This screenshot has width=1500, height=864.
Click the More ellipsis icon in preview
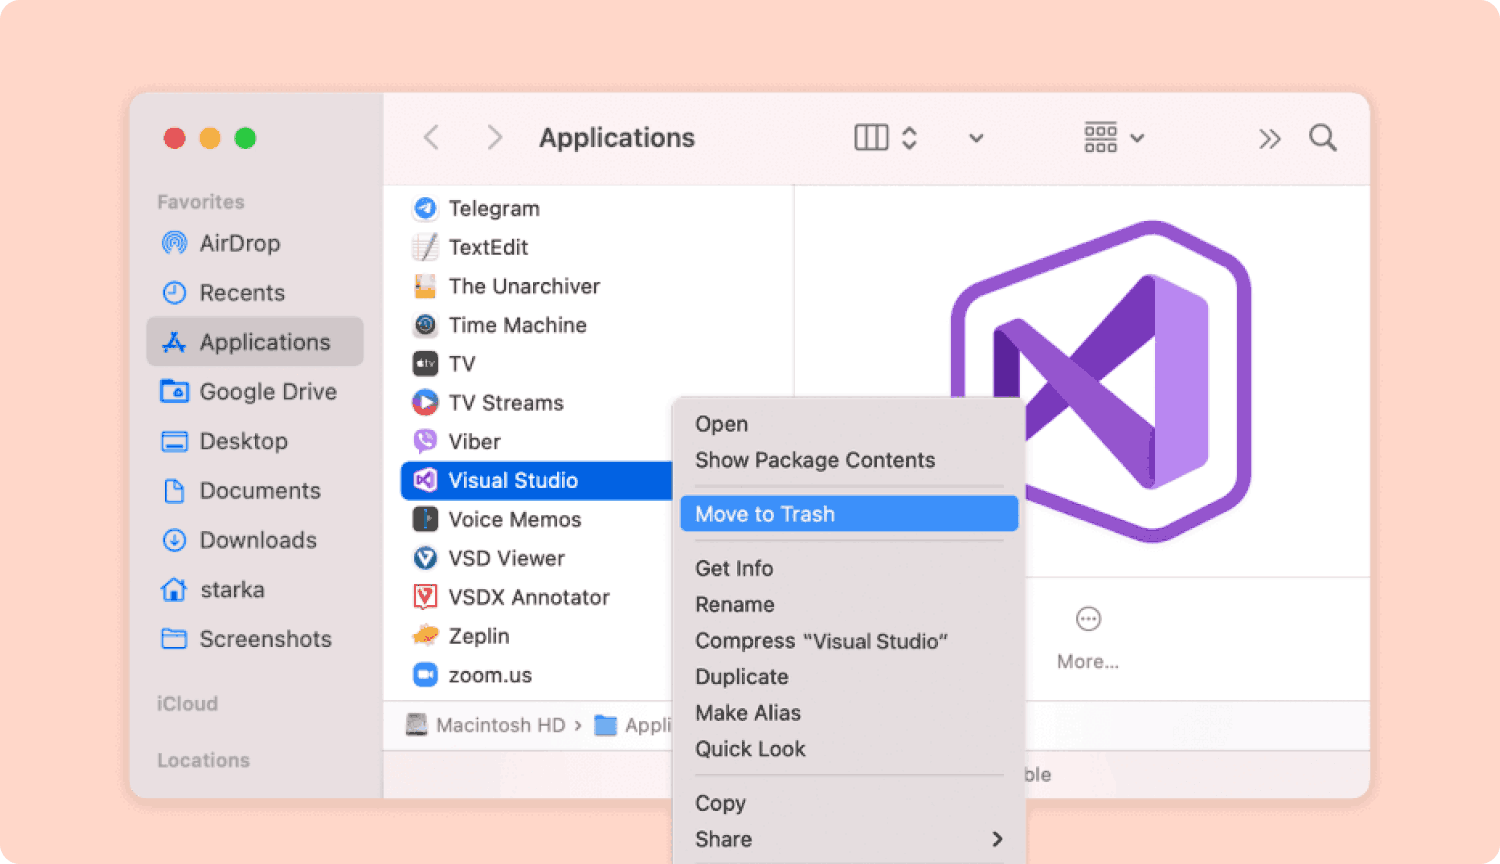click(1088, 619)
